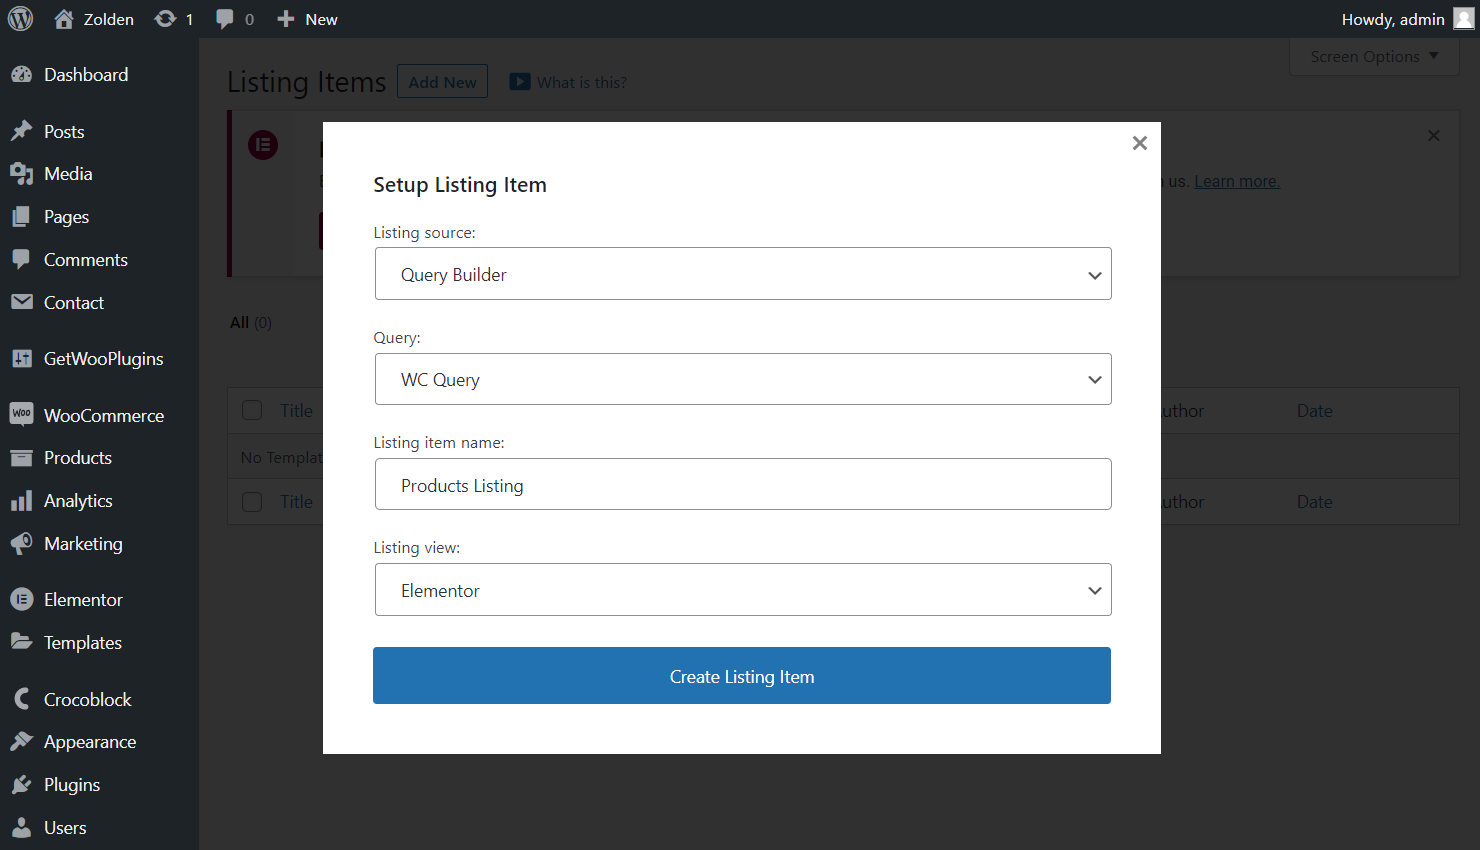Select the All (0) filter link
The image size is (1480, 850).
click(x=251, y=322)
